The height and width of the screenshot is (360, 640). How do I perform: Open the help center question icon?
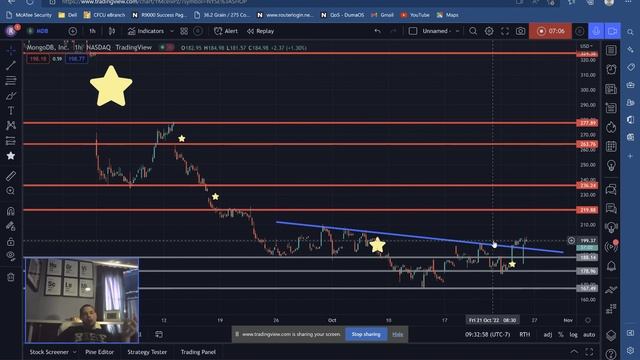click(611, 353)
